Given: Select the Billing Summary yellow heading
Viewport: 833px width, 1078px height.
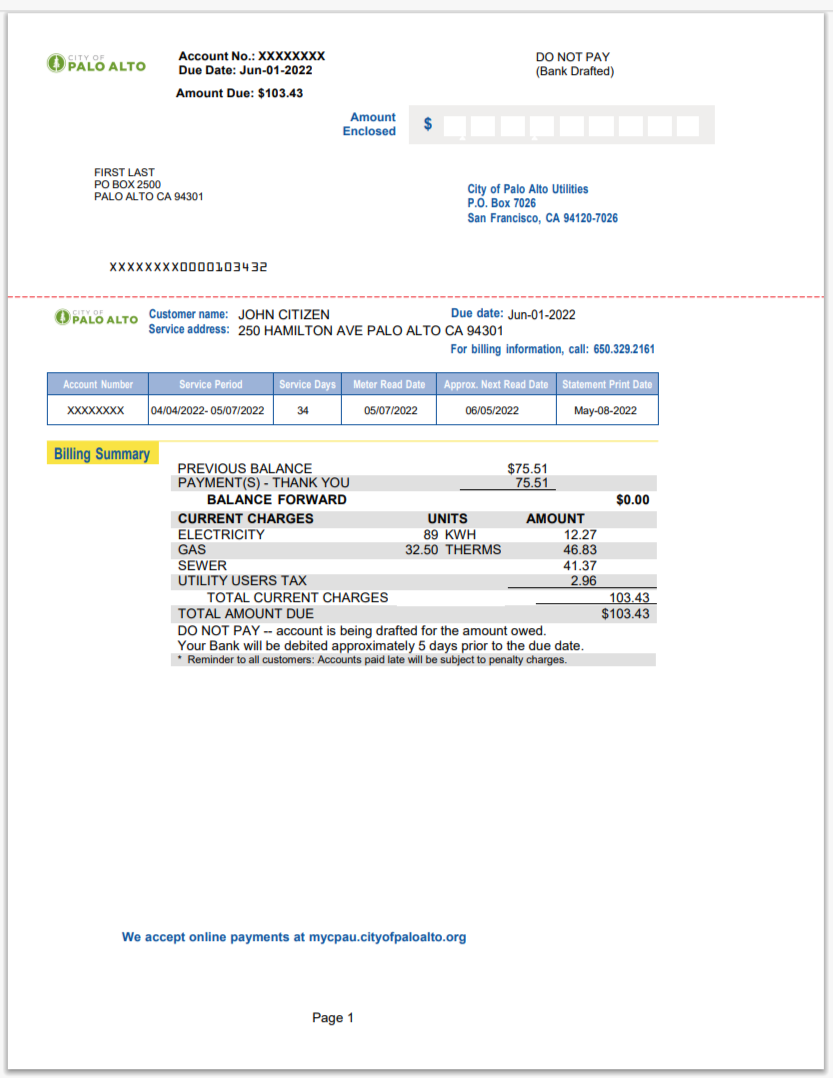Looking at the screenshot, I should [102, 454].
